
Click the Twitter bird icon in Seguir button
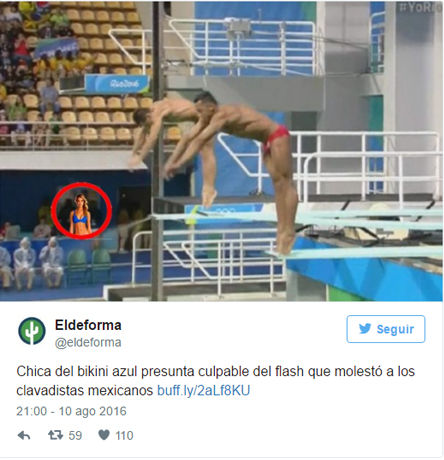365,329
